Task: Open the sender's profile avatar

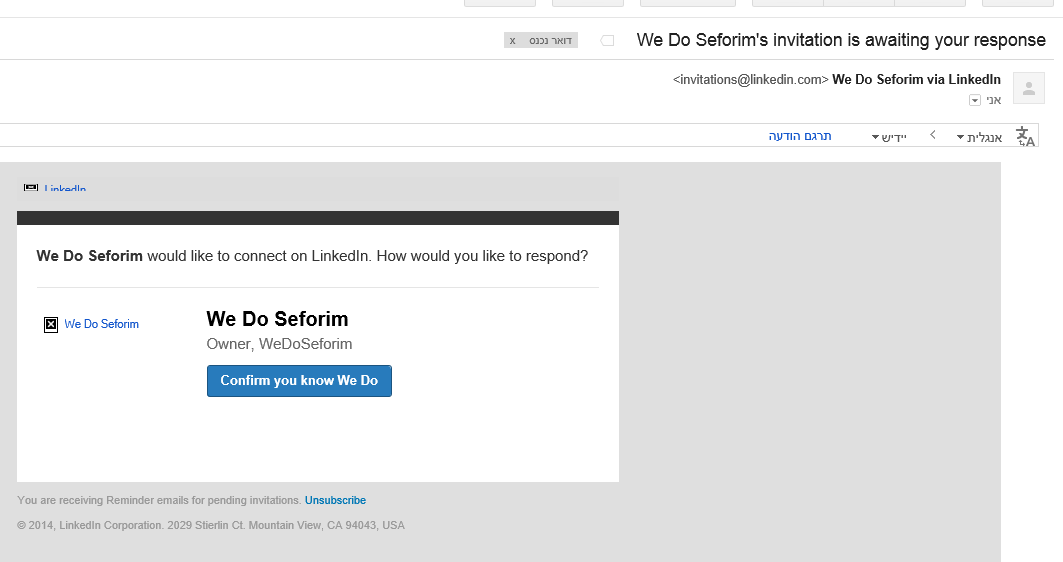Action: [x=1028, y=88]
